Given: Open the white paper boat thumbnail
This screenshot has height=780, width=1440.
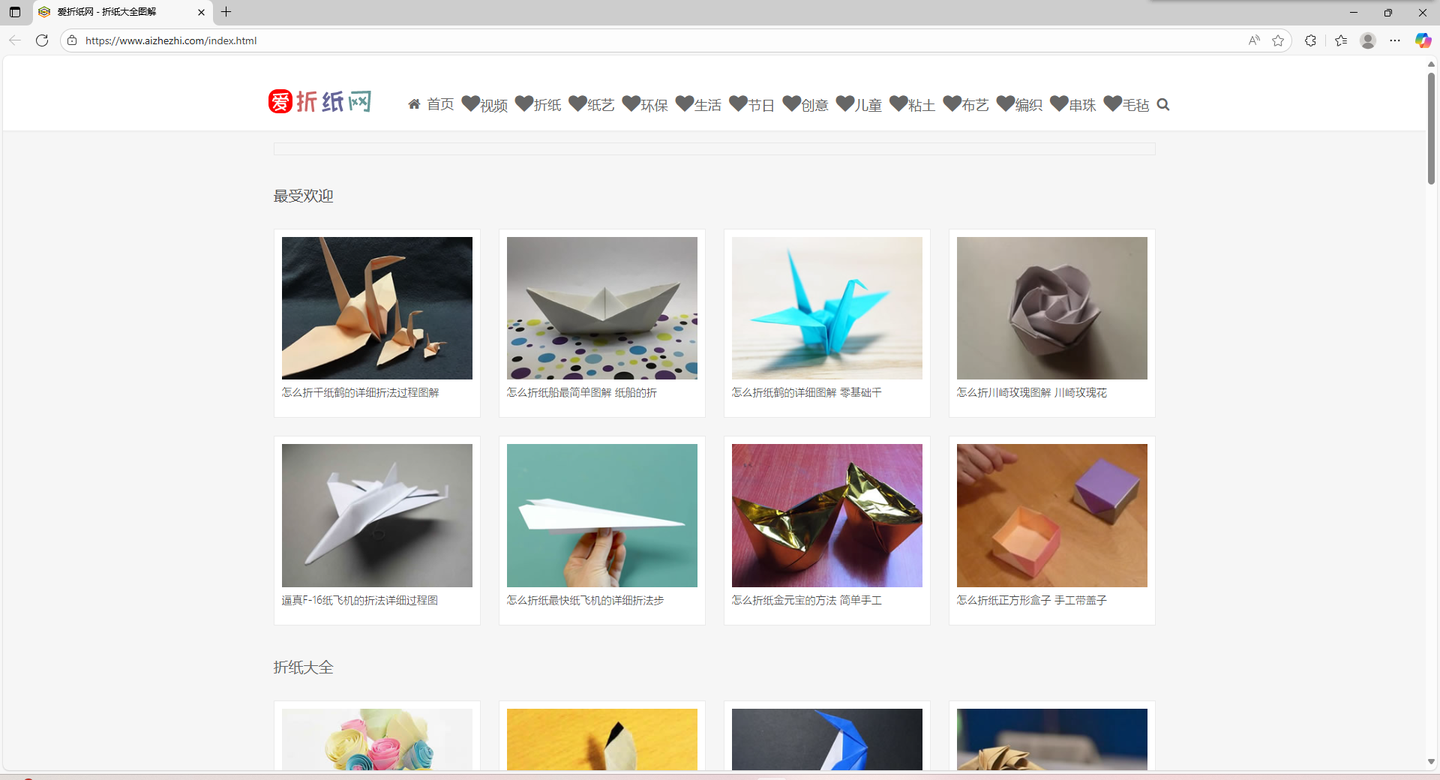Looking at the screenshot, I should 602,308.
